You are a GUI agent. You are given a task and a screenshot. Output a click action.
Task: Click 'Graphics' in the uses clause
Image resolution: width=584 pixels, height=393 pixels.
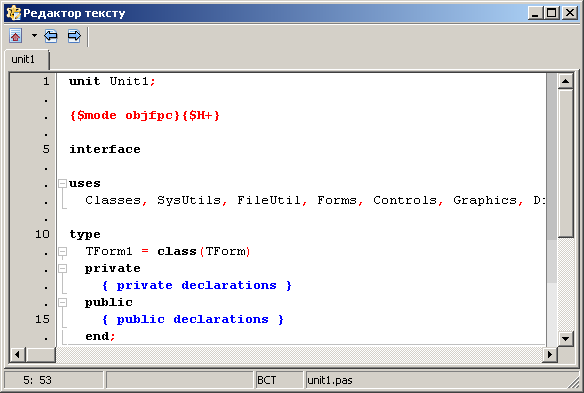[x=485, y=200]
